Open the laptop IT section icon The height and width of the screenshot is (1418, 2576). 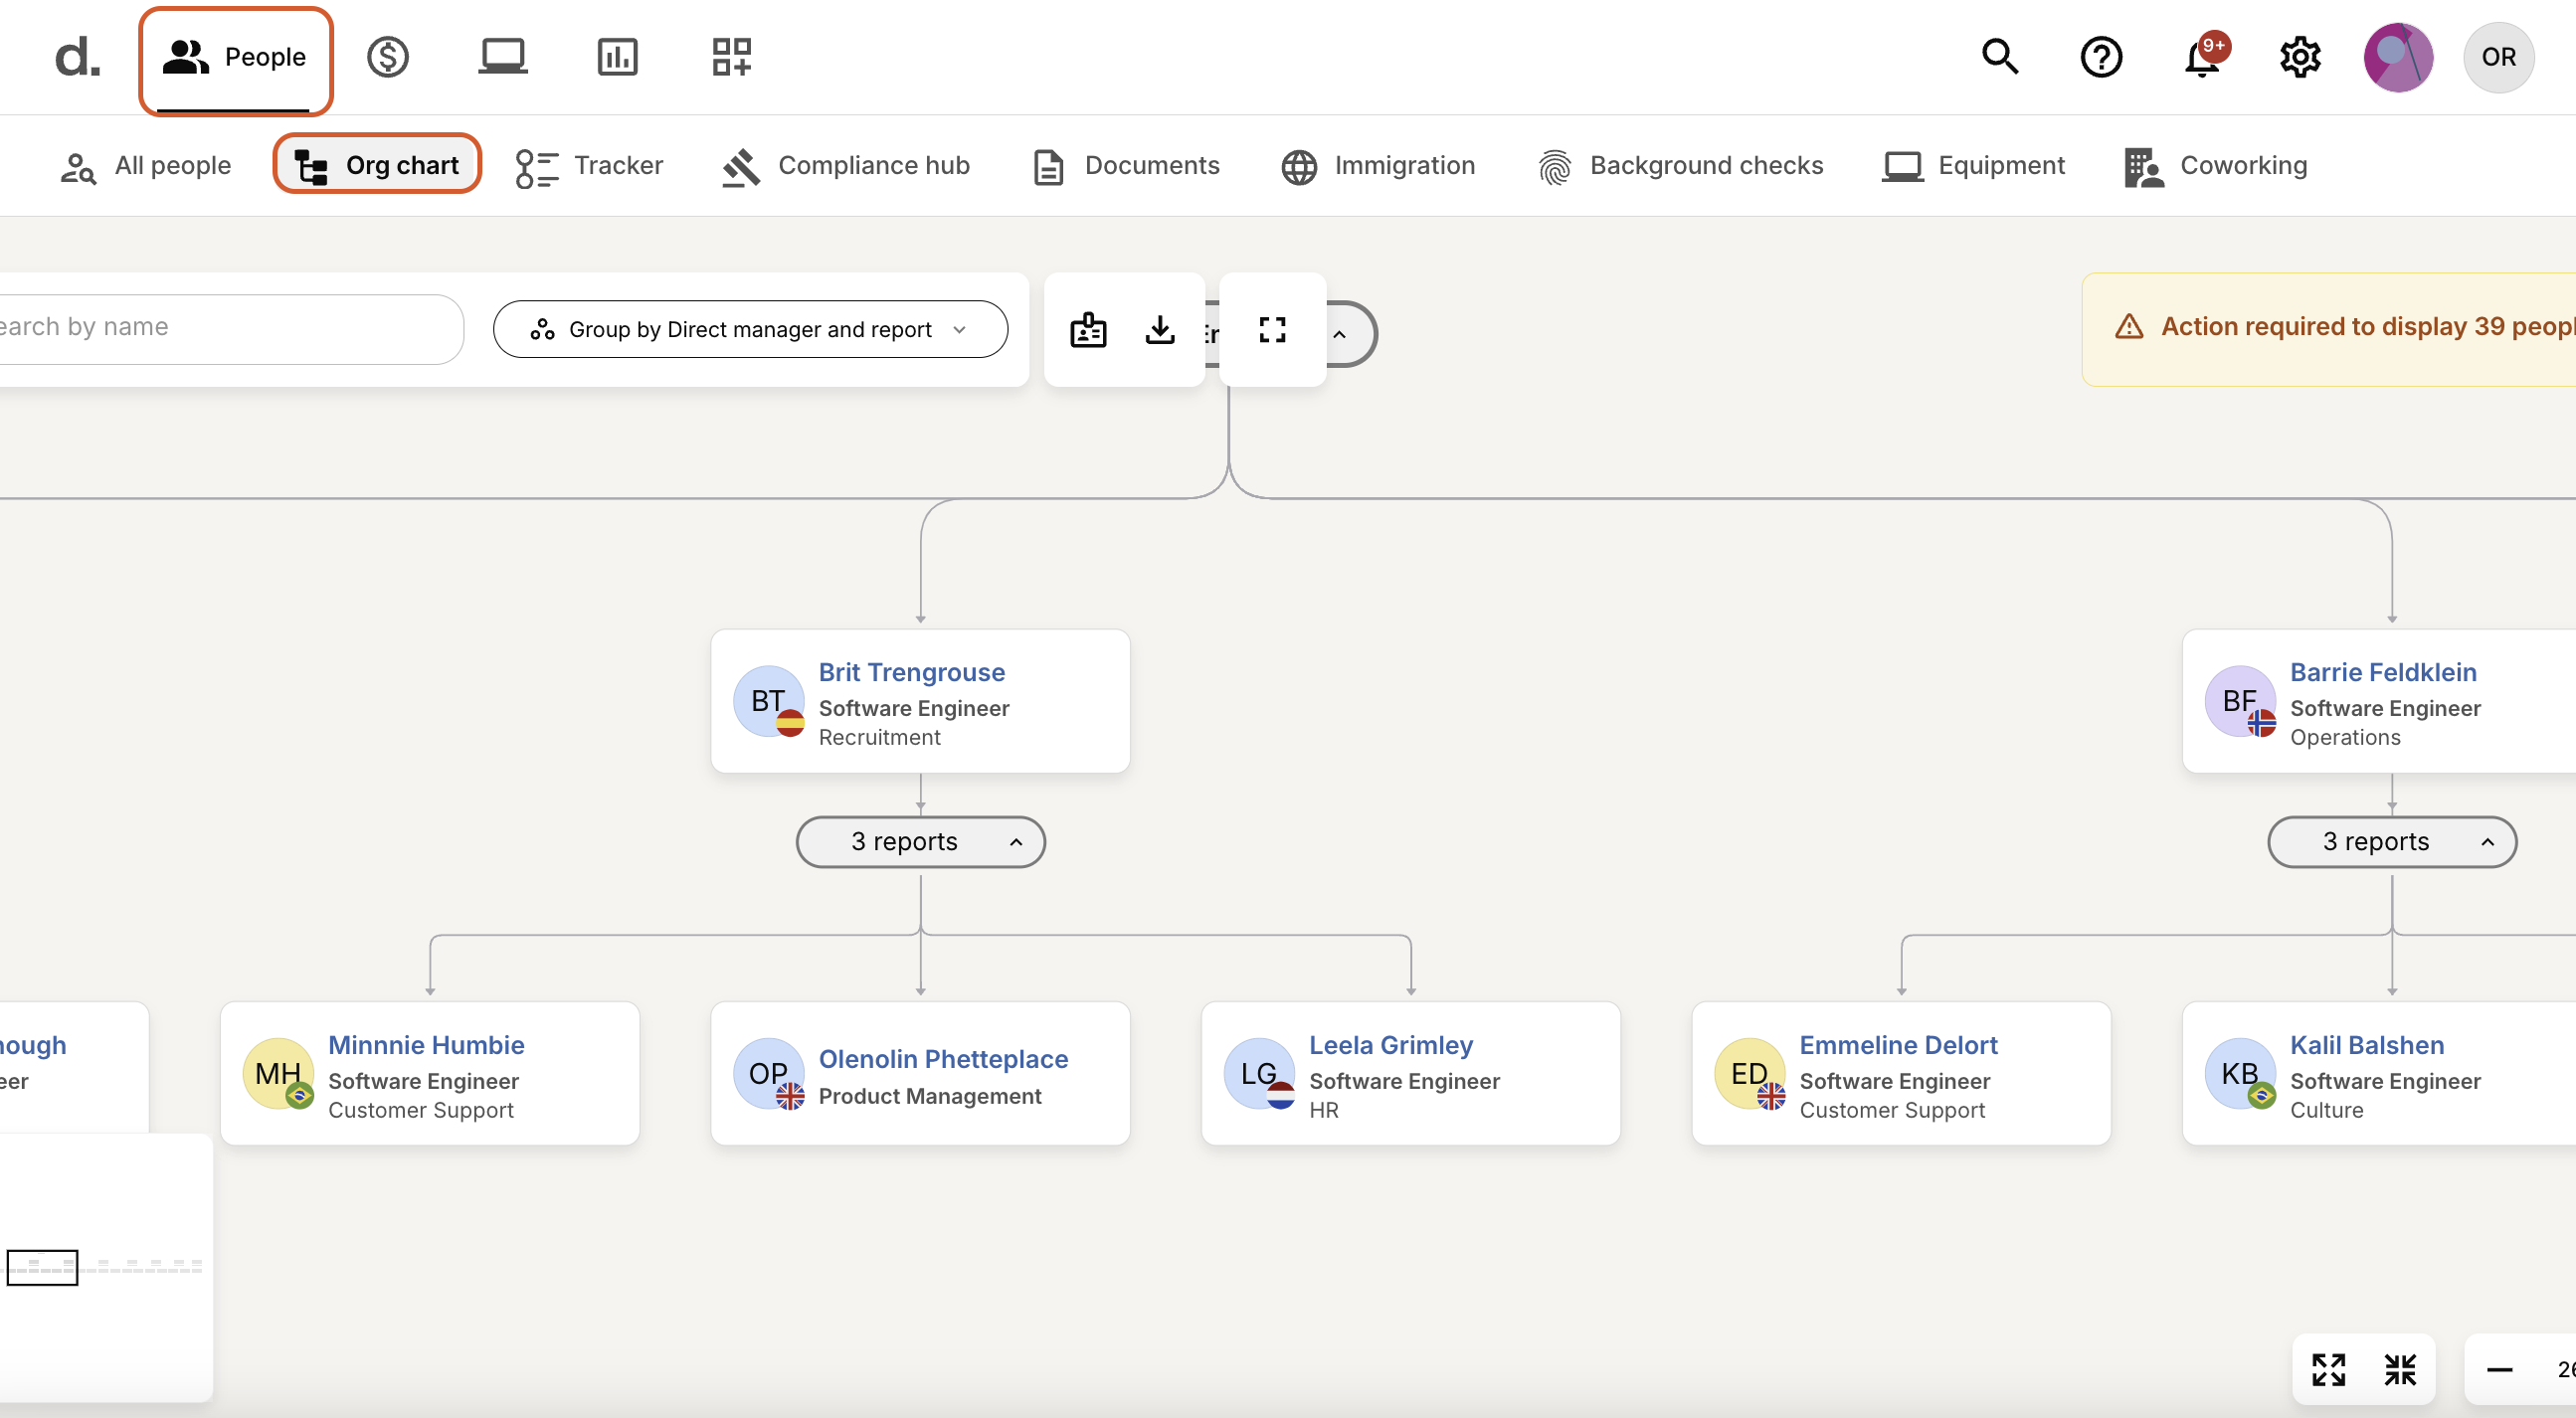coord(503,57)
